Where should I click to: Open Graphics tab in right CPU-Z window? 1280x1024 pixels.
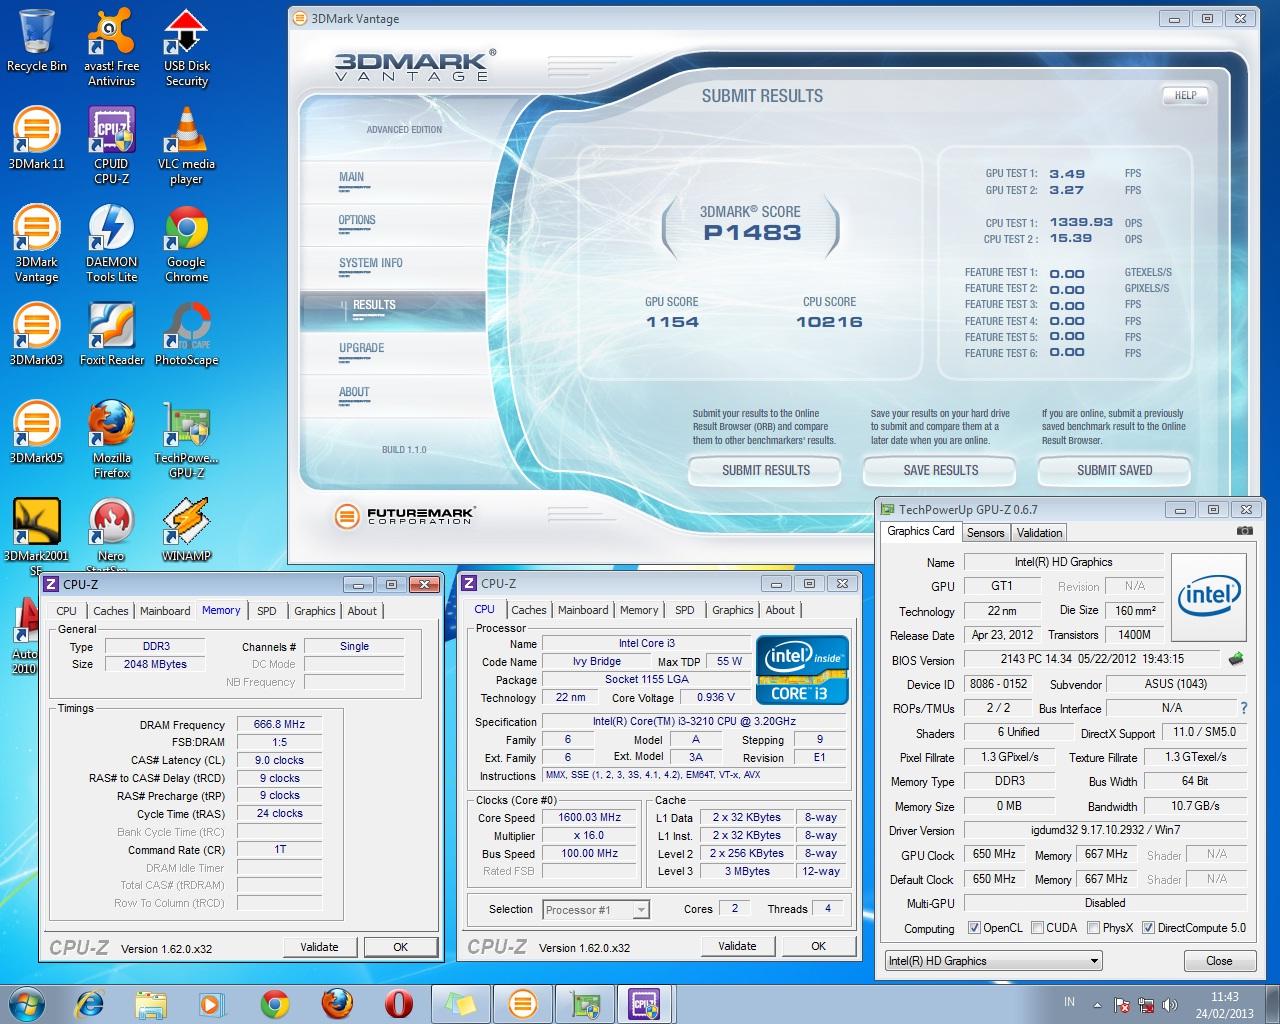tap(733, 610)
